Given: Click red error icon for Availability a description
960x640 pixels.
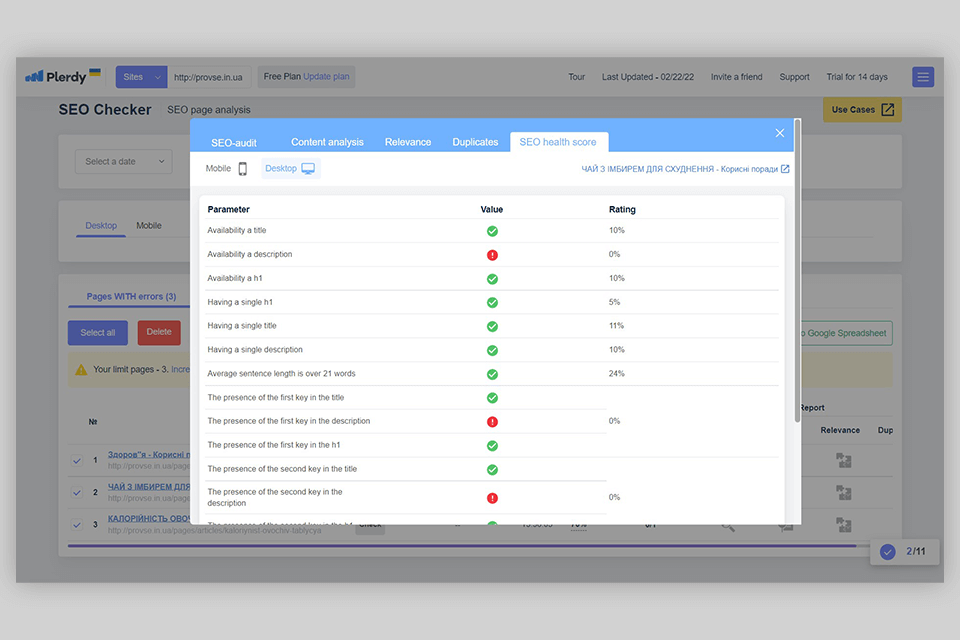Looking at the screenshot, I should [x=492, y=255].
